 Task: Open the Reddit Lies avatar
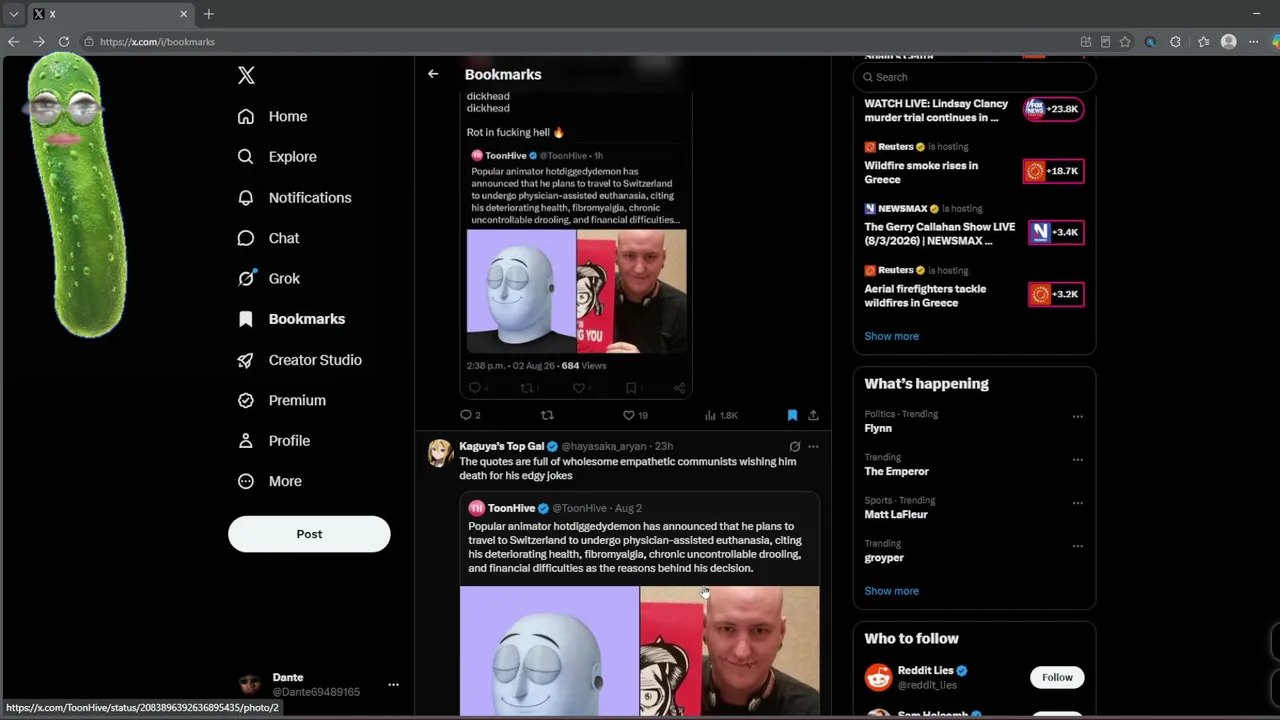pos(878,678)
